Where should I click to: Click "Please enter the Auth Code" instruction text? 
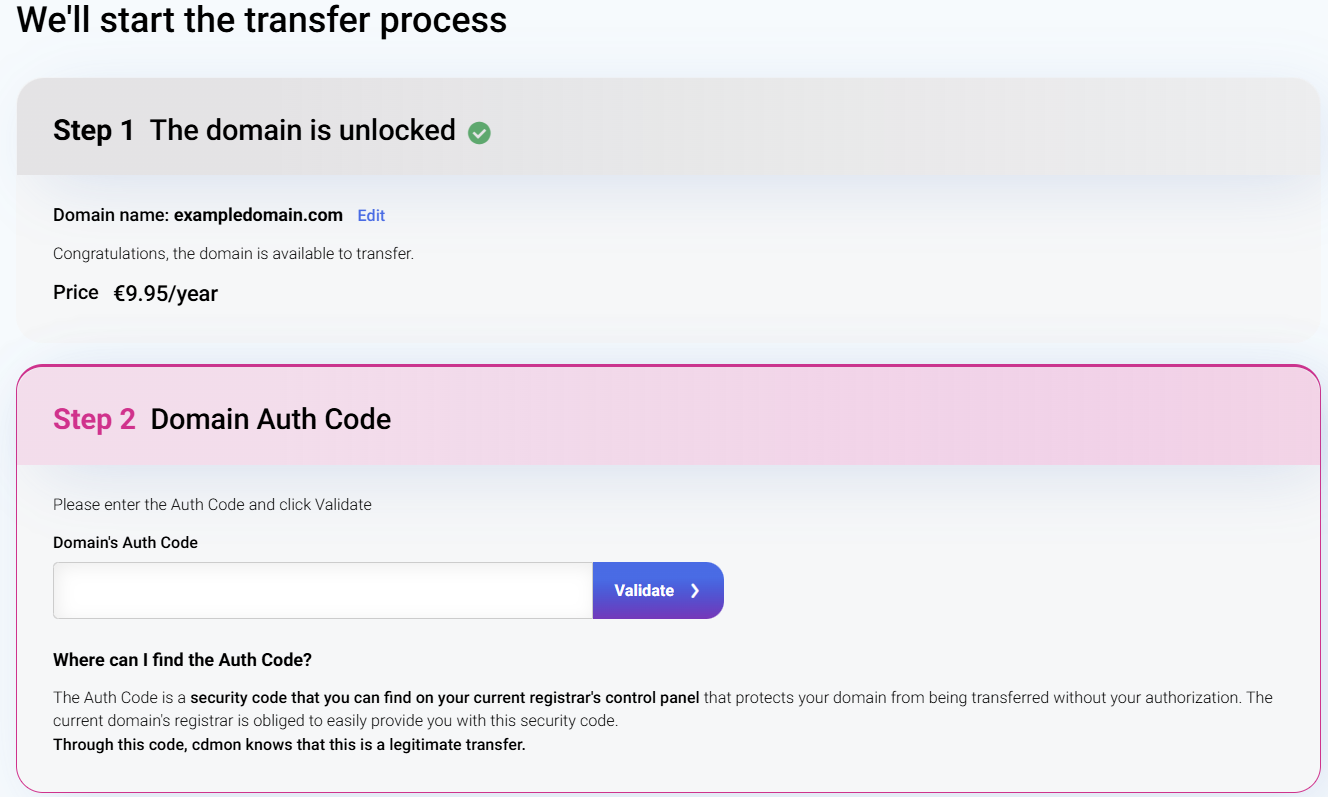coord(212,505)
